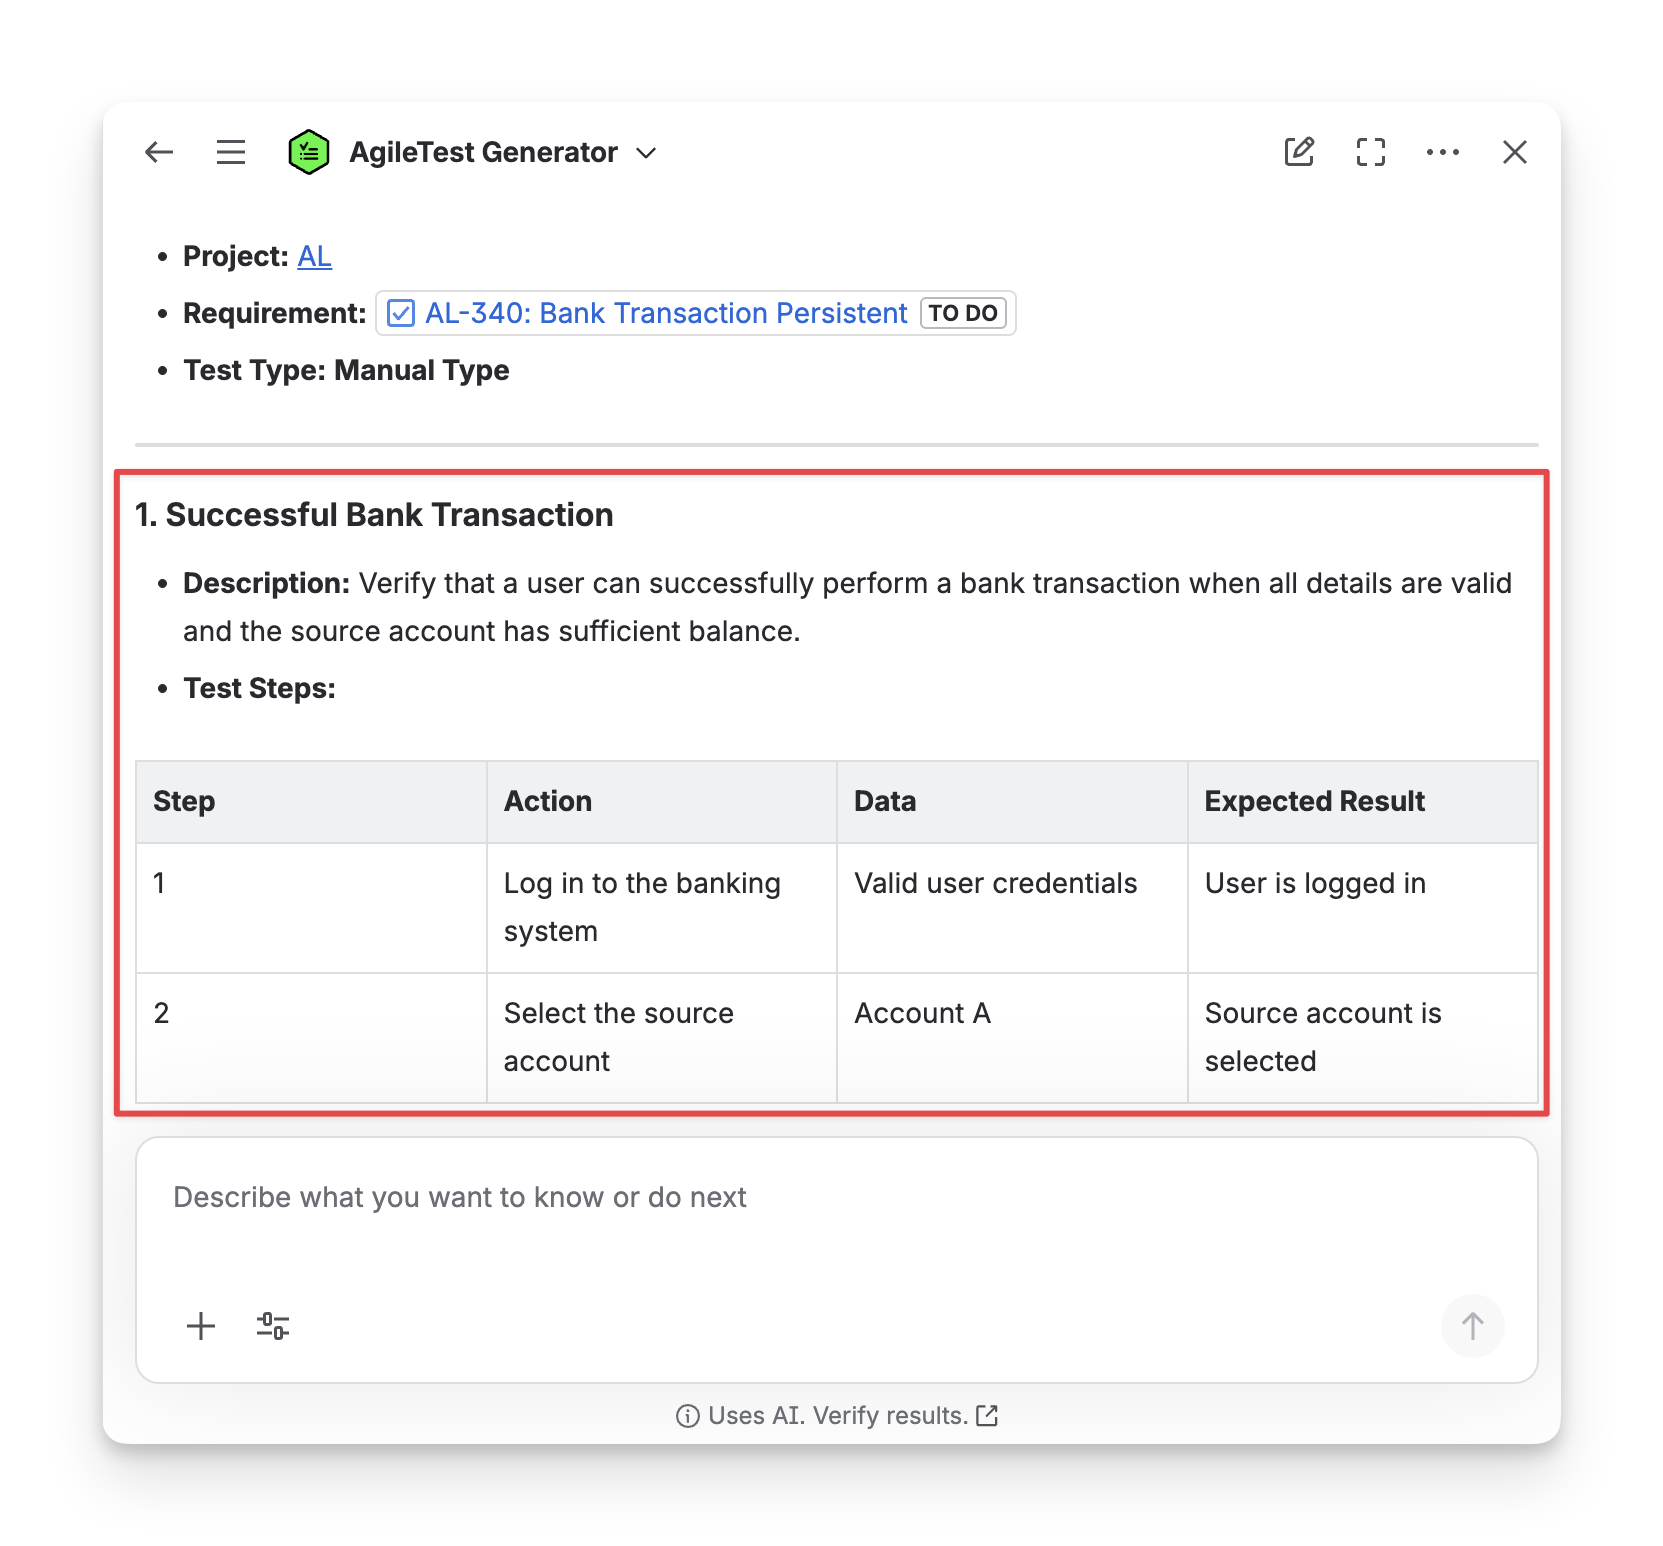Close the AgileTest Generator panel

(1515, 152)
